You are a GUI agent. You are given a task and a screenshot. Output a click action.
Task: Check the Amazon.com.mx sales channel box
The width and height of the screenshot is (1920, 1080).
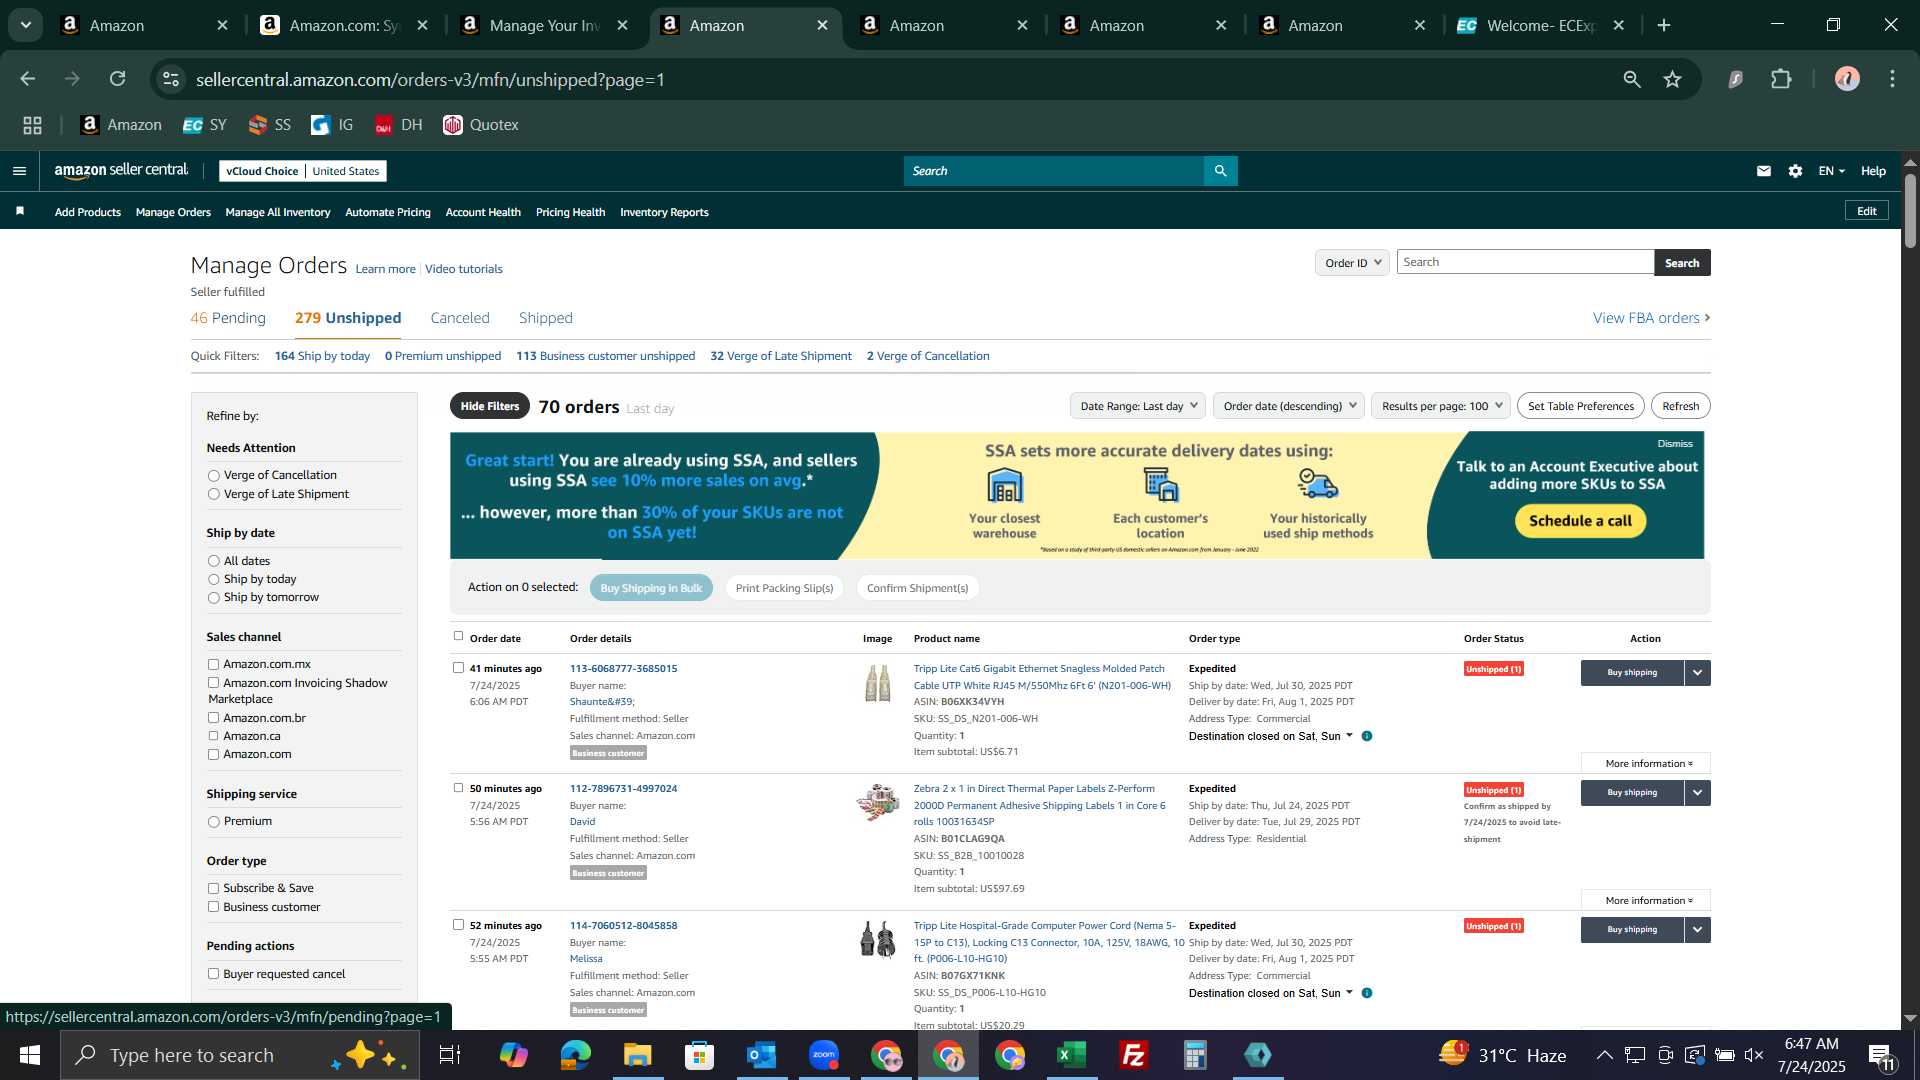213,664
